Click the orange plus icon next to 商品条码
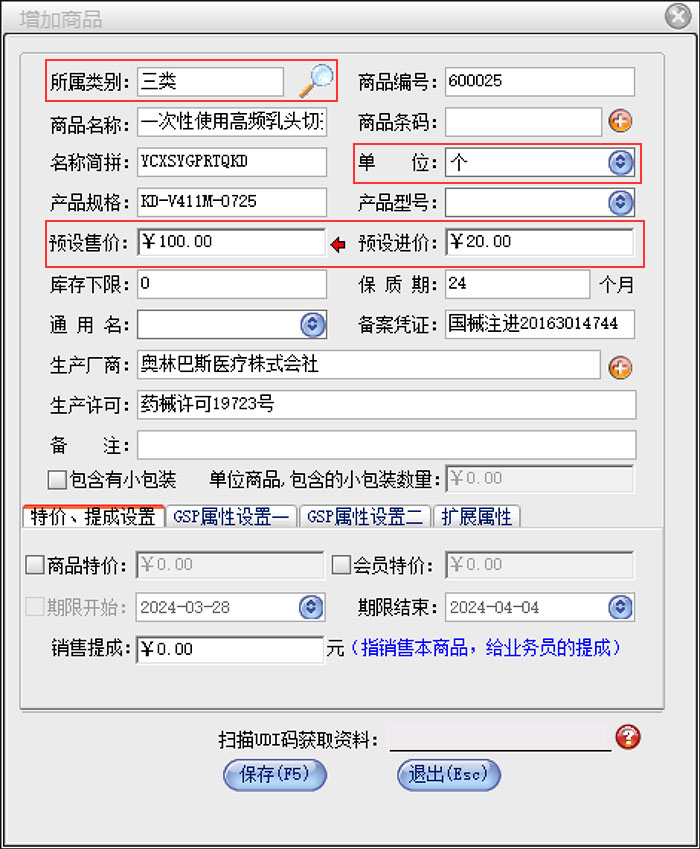The image size is (700, 849). pos(621,122)
